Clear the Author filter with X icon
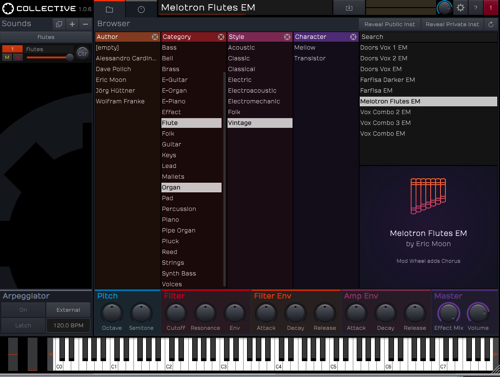500x377 pixels. (155, 37)
